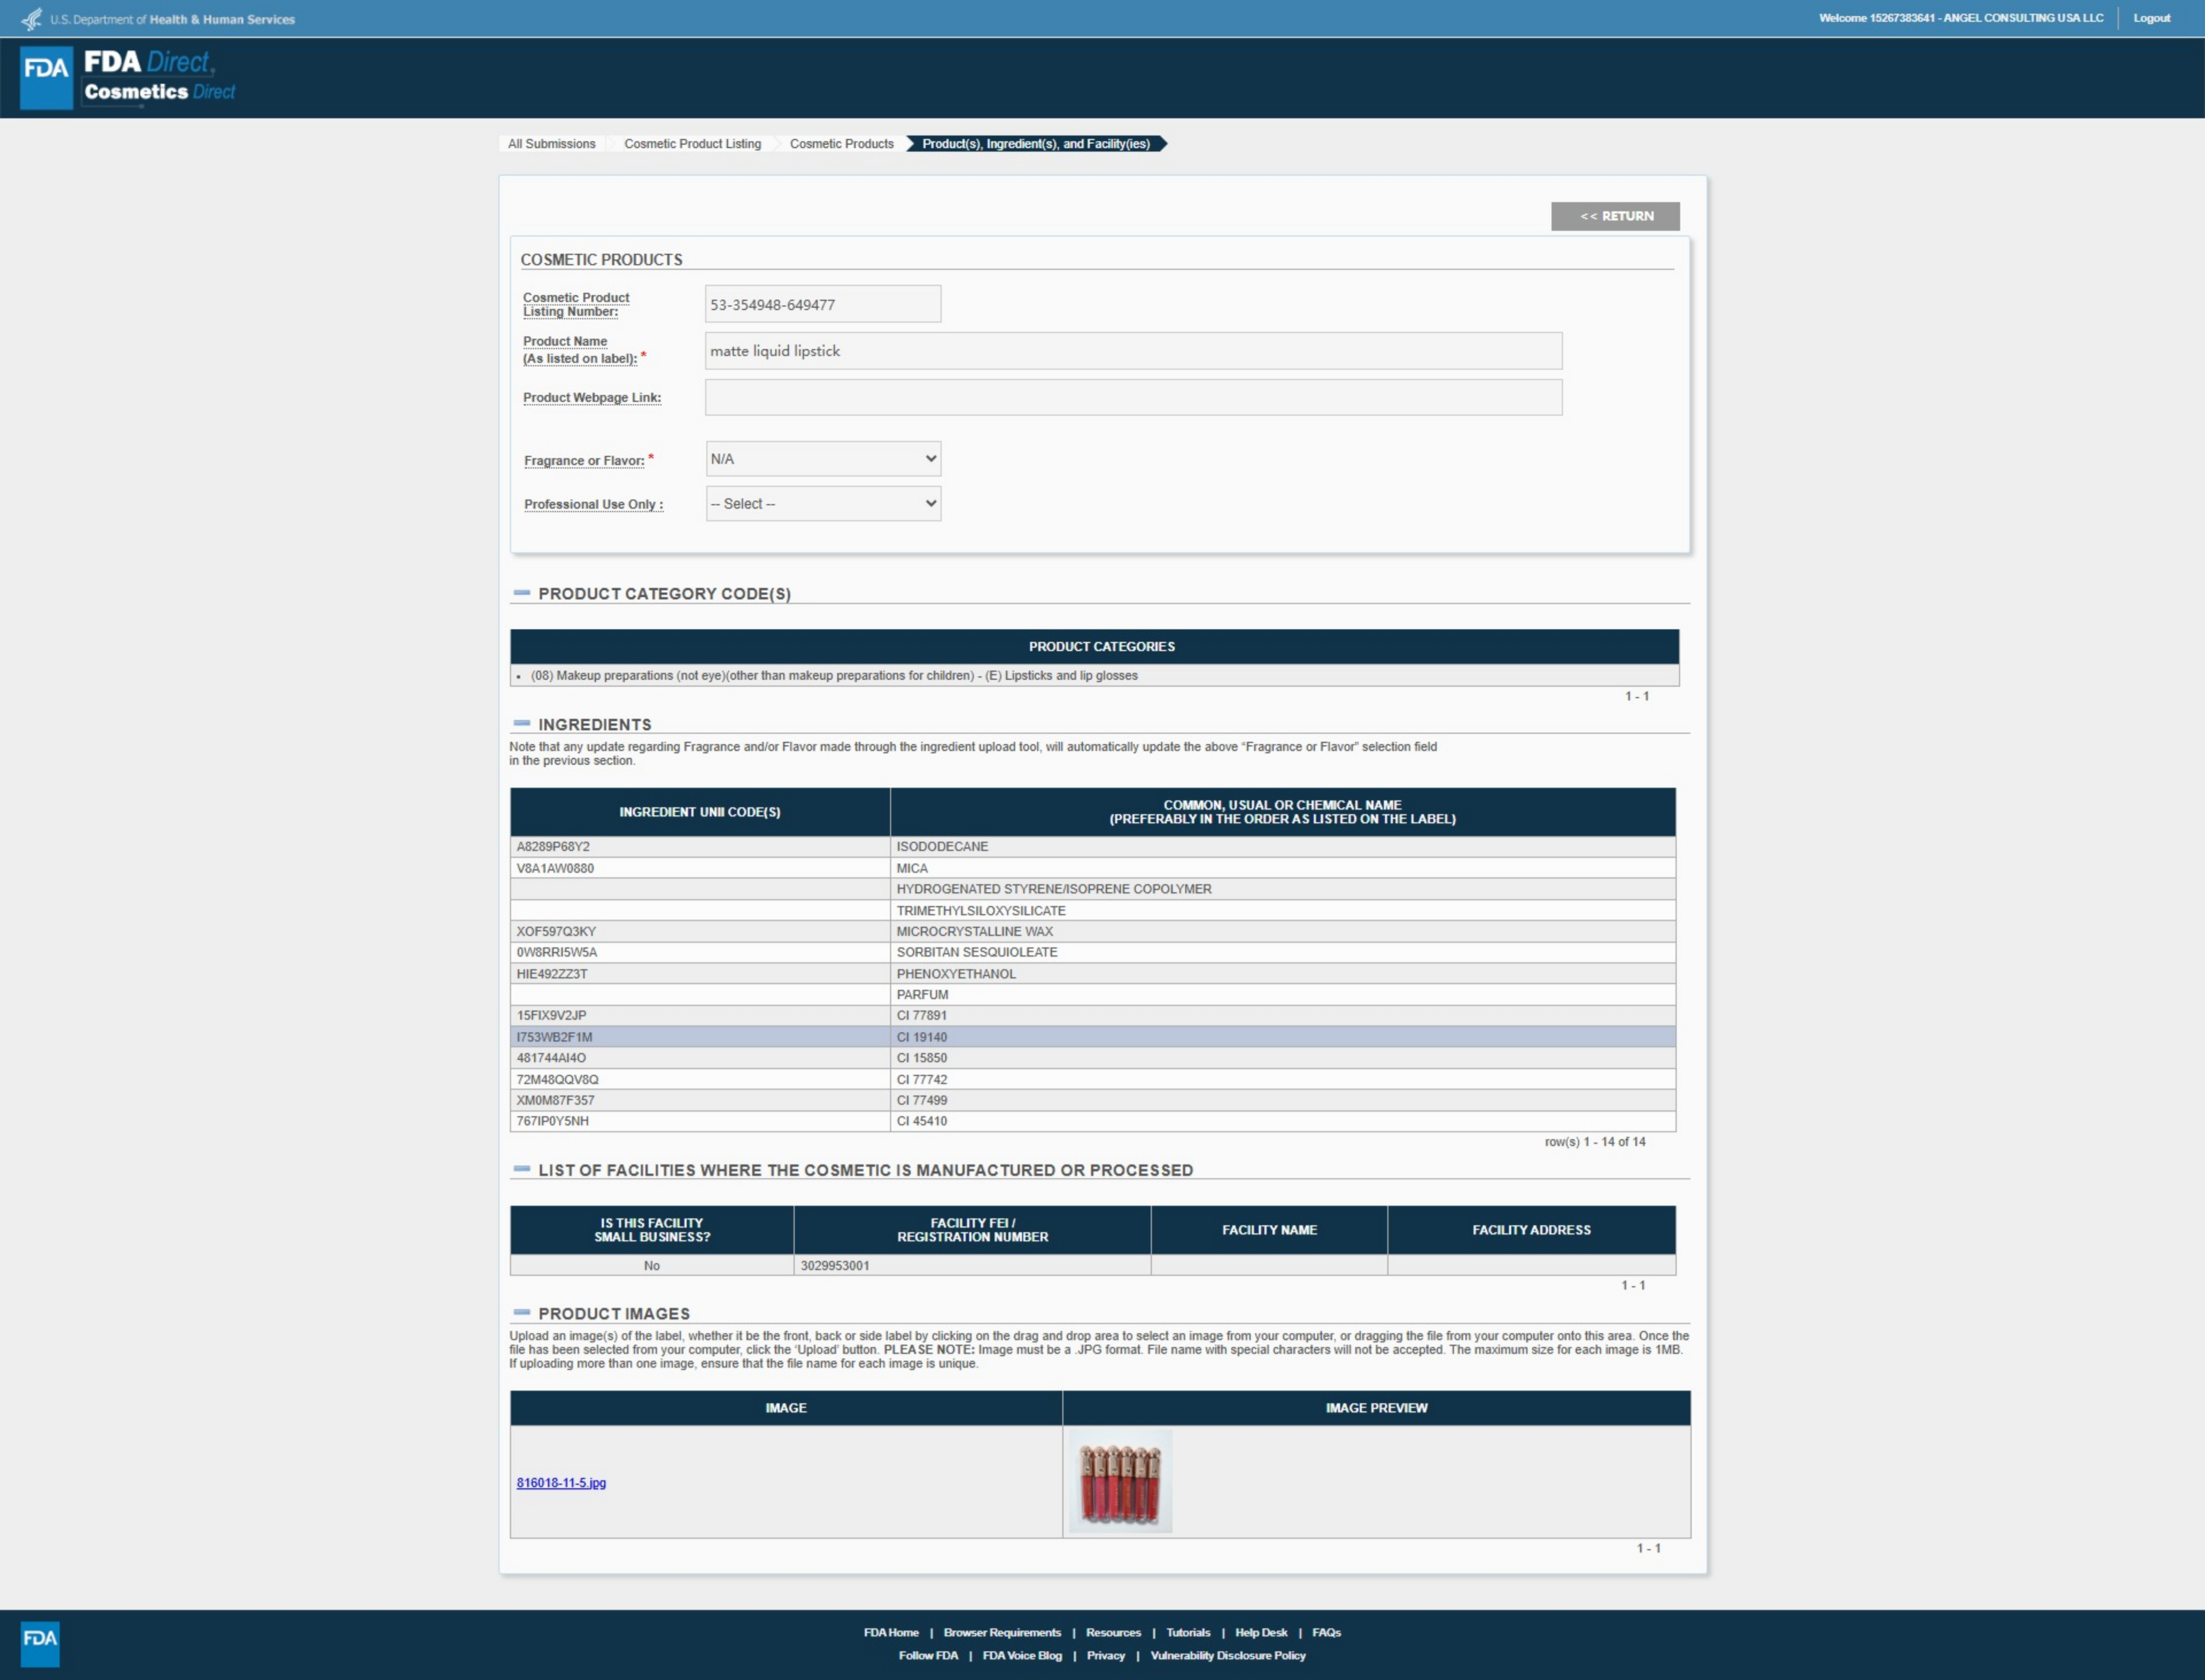
Task: Click Logout in the top bar
Action: tap(2151, 18)
